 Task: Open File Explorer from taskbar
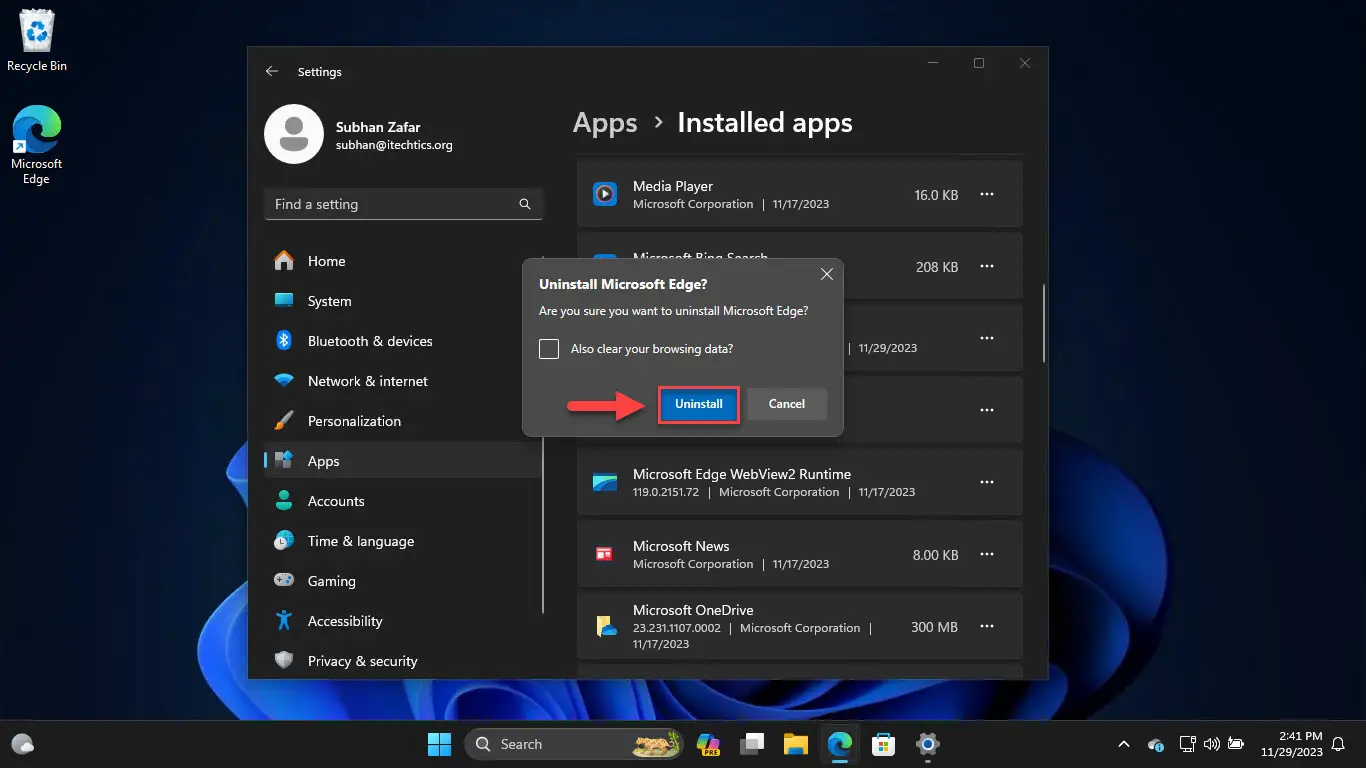tap(795, 744)
